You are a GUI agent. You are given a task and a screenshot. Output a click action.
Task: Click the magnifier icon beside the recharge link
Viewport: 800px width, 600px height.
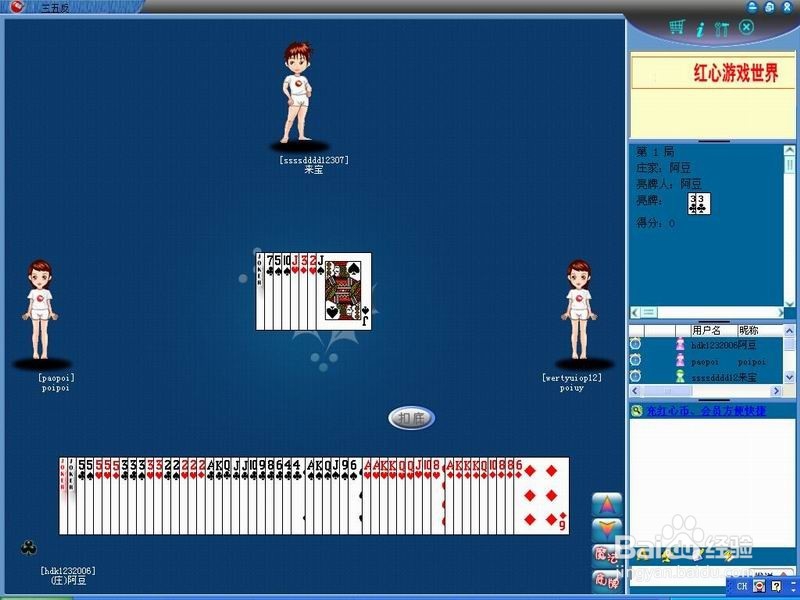(x=636, y=411)
